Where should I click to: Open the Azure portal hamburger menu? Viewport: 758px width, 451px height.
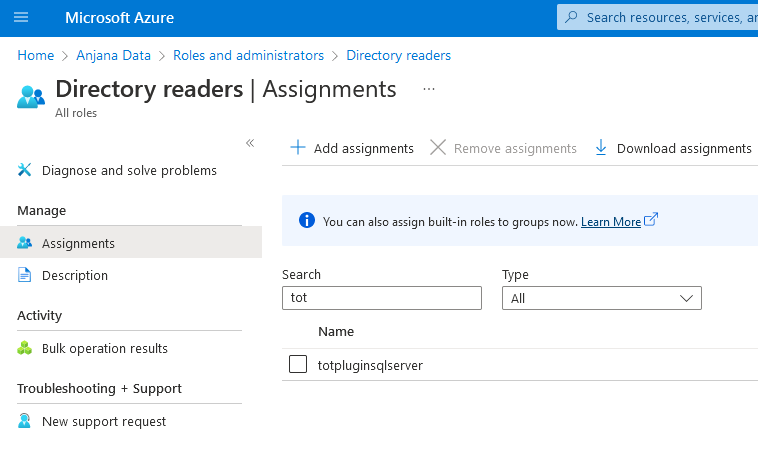point(21,18)
